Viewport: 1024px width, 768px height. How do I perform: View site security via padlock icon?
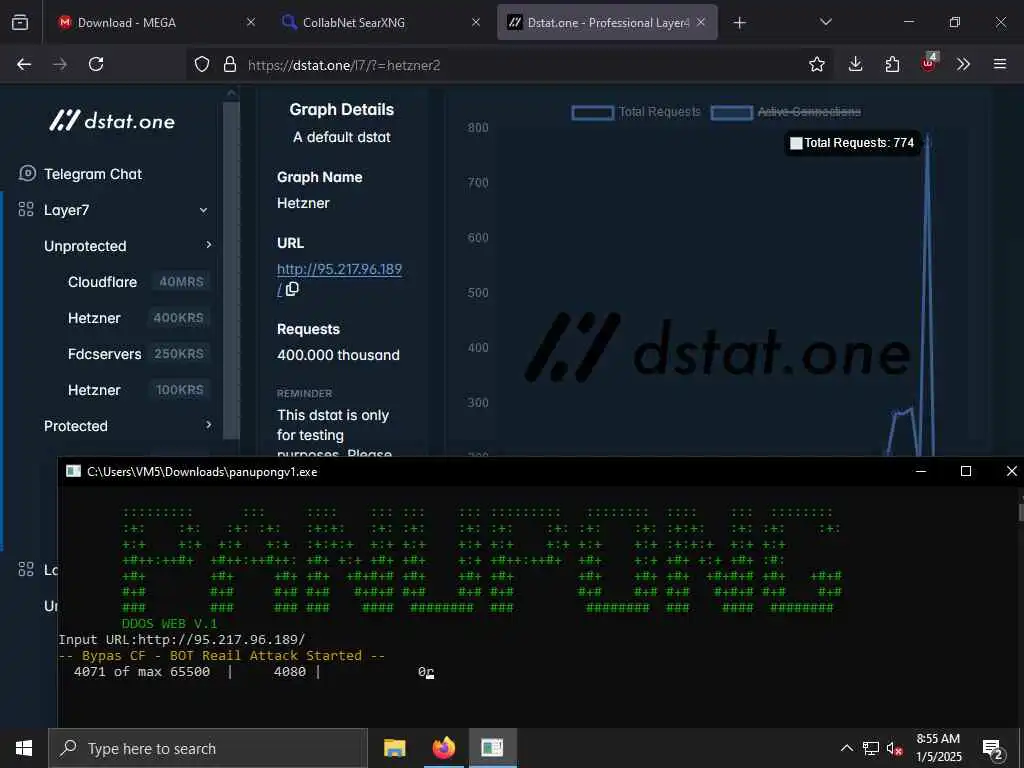pyautogui.click(x=229, y=64)
